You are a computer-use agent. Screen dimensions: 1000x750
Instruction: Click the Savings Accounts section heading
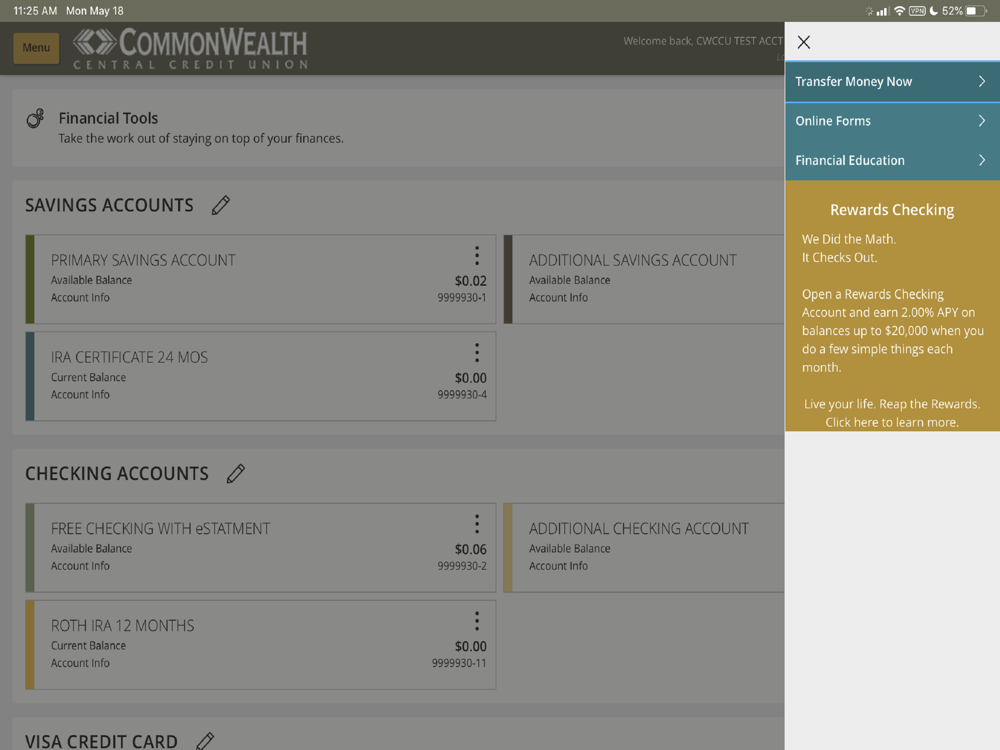coord(109,205)
